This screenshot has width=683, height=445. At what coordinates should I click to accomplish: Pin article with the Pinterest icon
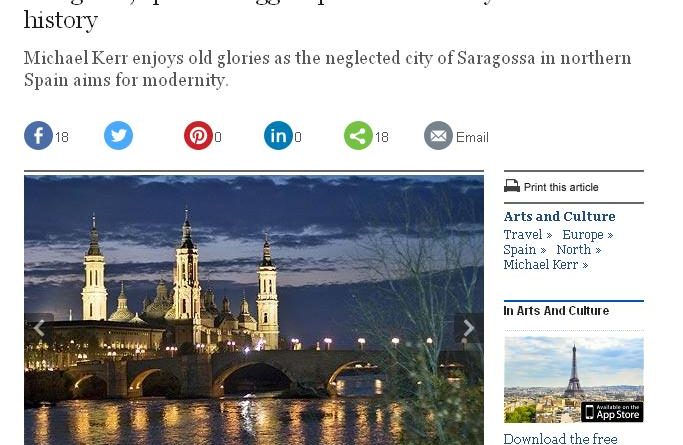click(x=198, y=135)
